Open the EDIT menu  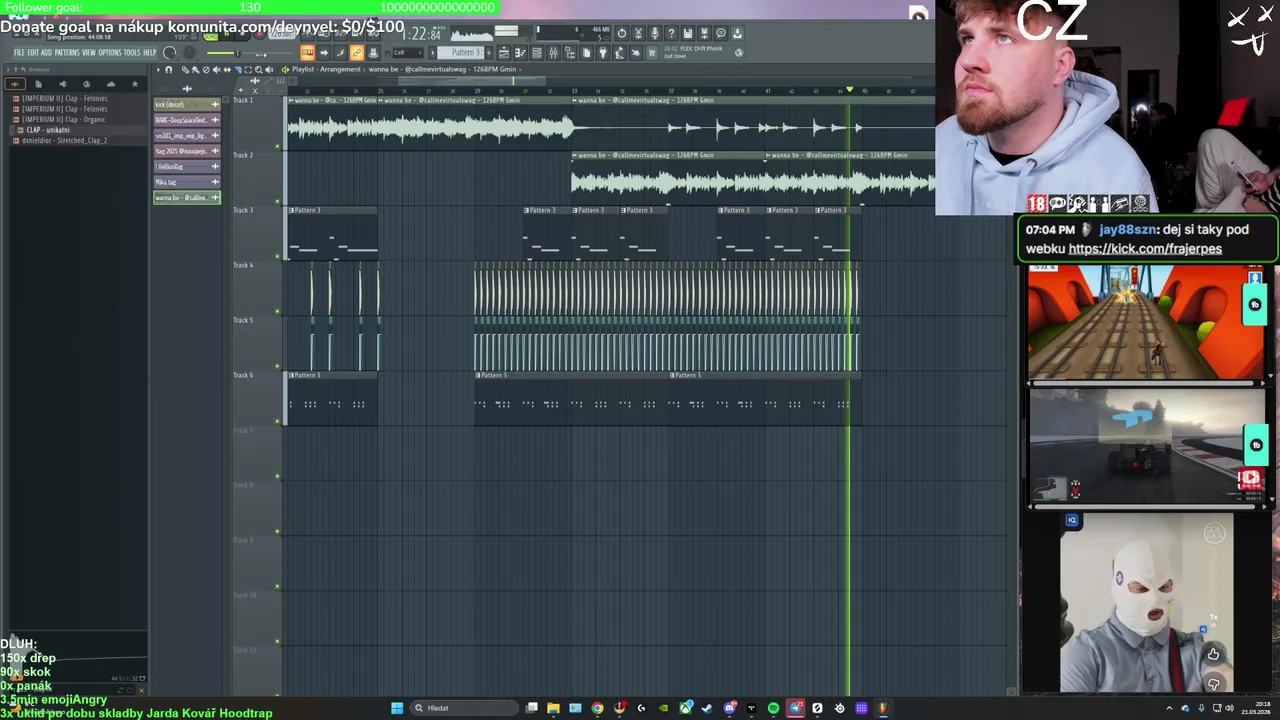(x=33, y=53)
